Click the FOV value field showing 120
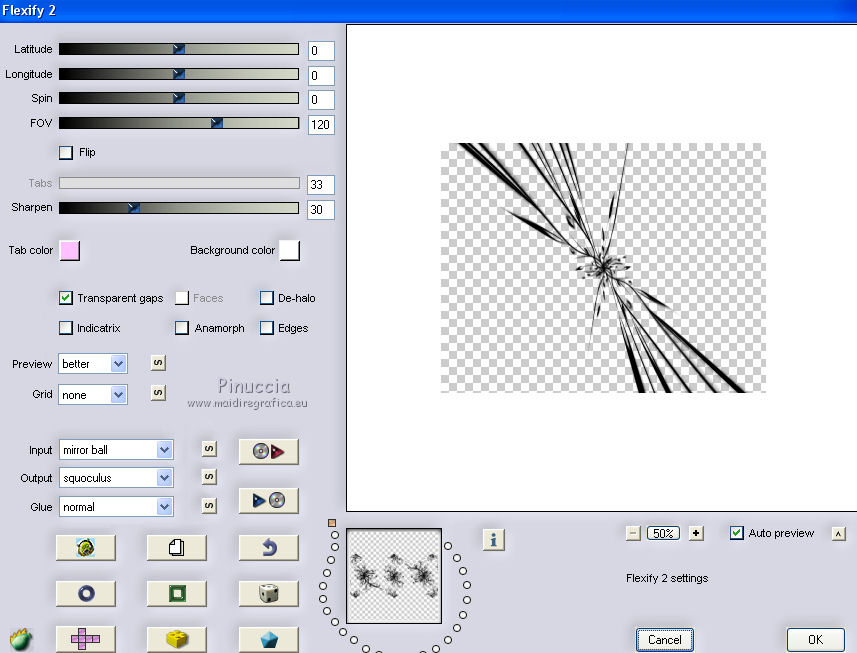This screenshot has height=653, width=857. (321, 125)
